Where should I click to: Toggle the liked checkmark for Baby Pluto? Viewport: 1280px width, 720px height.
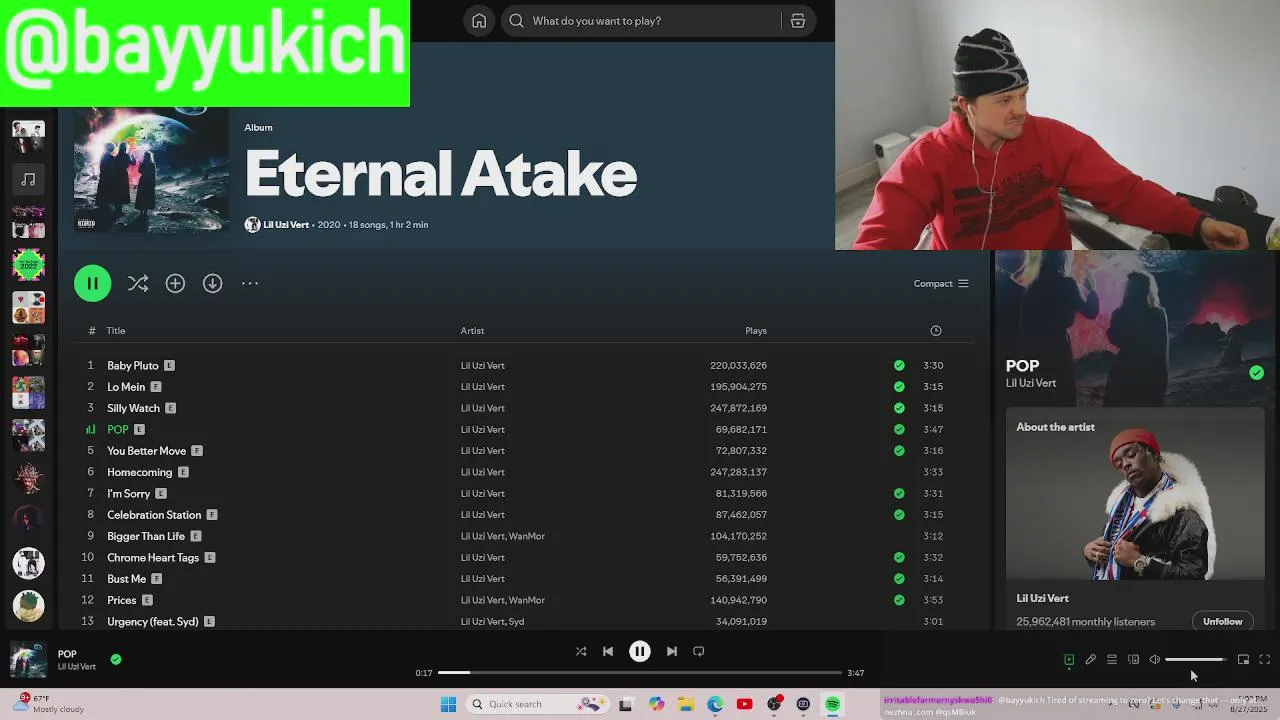click(x=899, y=366)
